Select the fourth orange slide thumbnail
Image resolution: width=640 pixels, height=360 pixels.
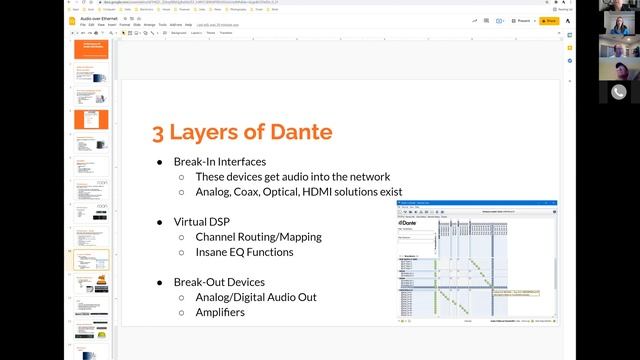[x=91, y=119]
